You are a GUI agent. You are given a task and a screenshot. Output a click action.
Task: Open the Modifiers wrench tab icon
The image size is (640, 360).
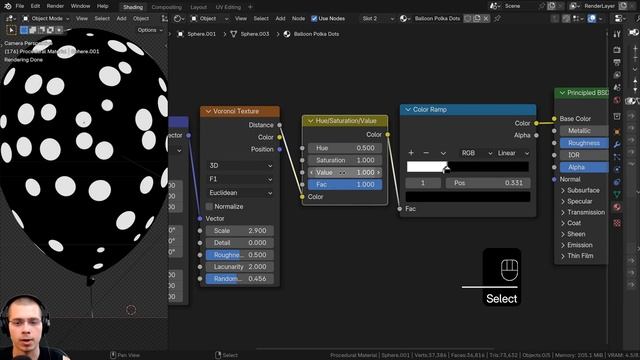coord(617,144)
